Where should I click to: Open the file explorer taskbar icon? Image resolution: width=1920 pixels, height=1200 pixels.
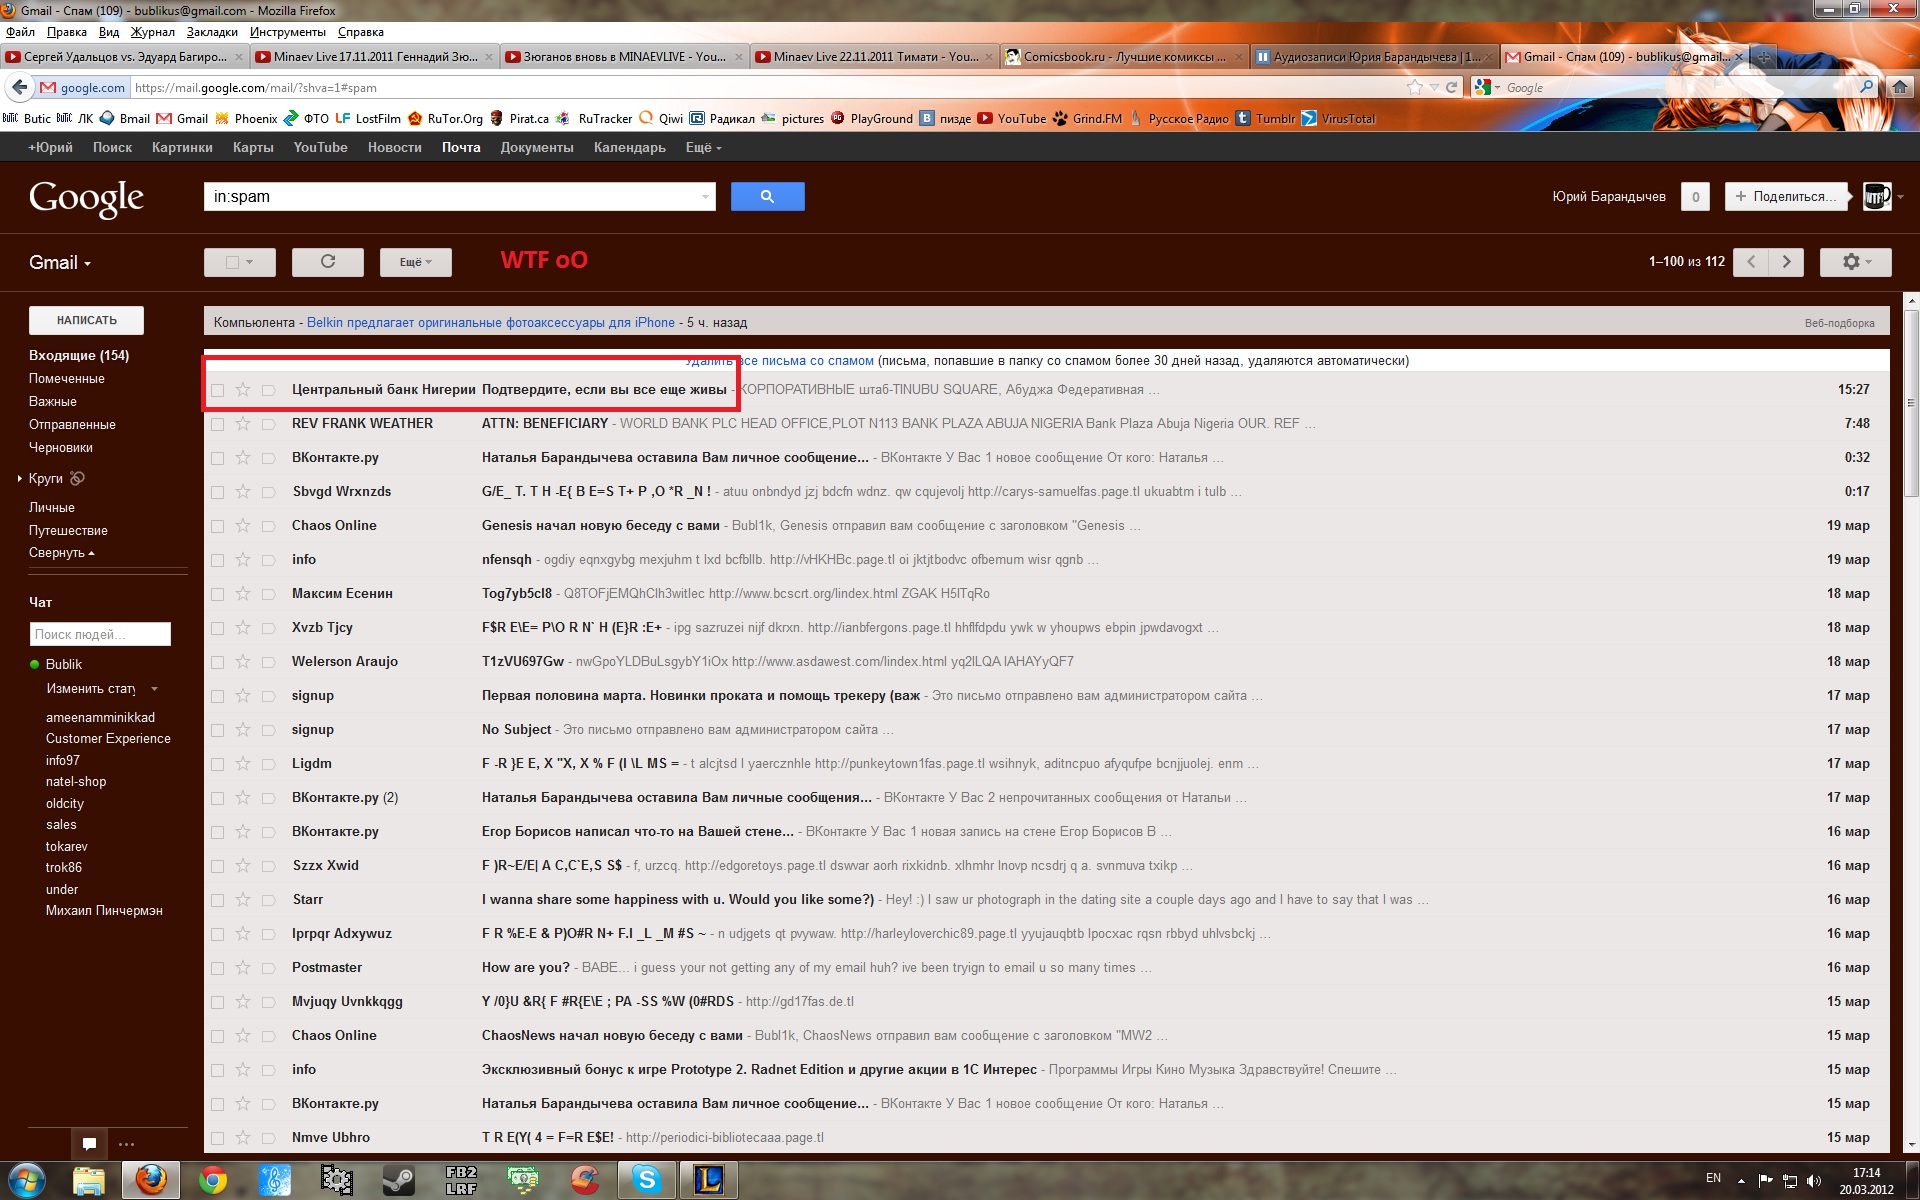(x=89, y=1181)
